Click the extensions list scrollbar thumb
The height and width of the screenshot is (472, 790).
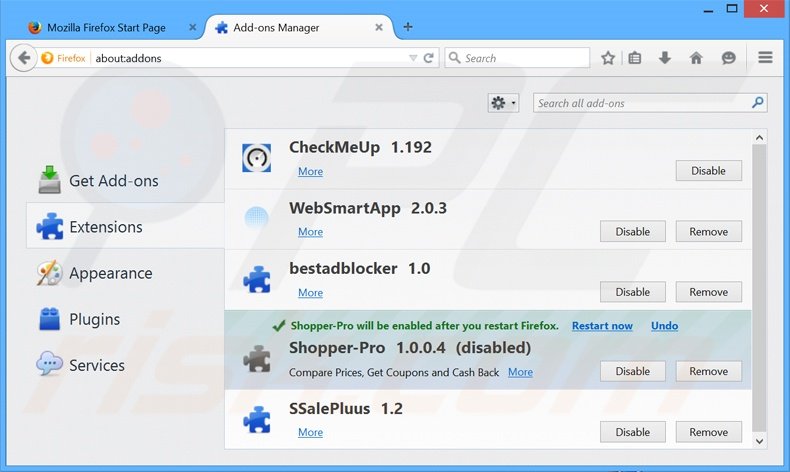click(x=759, y=288)
